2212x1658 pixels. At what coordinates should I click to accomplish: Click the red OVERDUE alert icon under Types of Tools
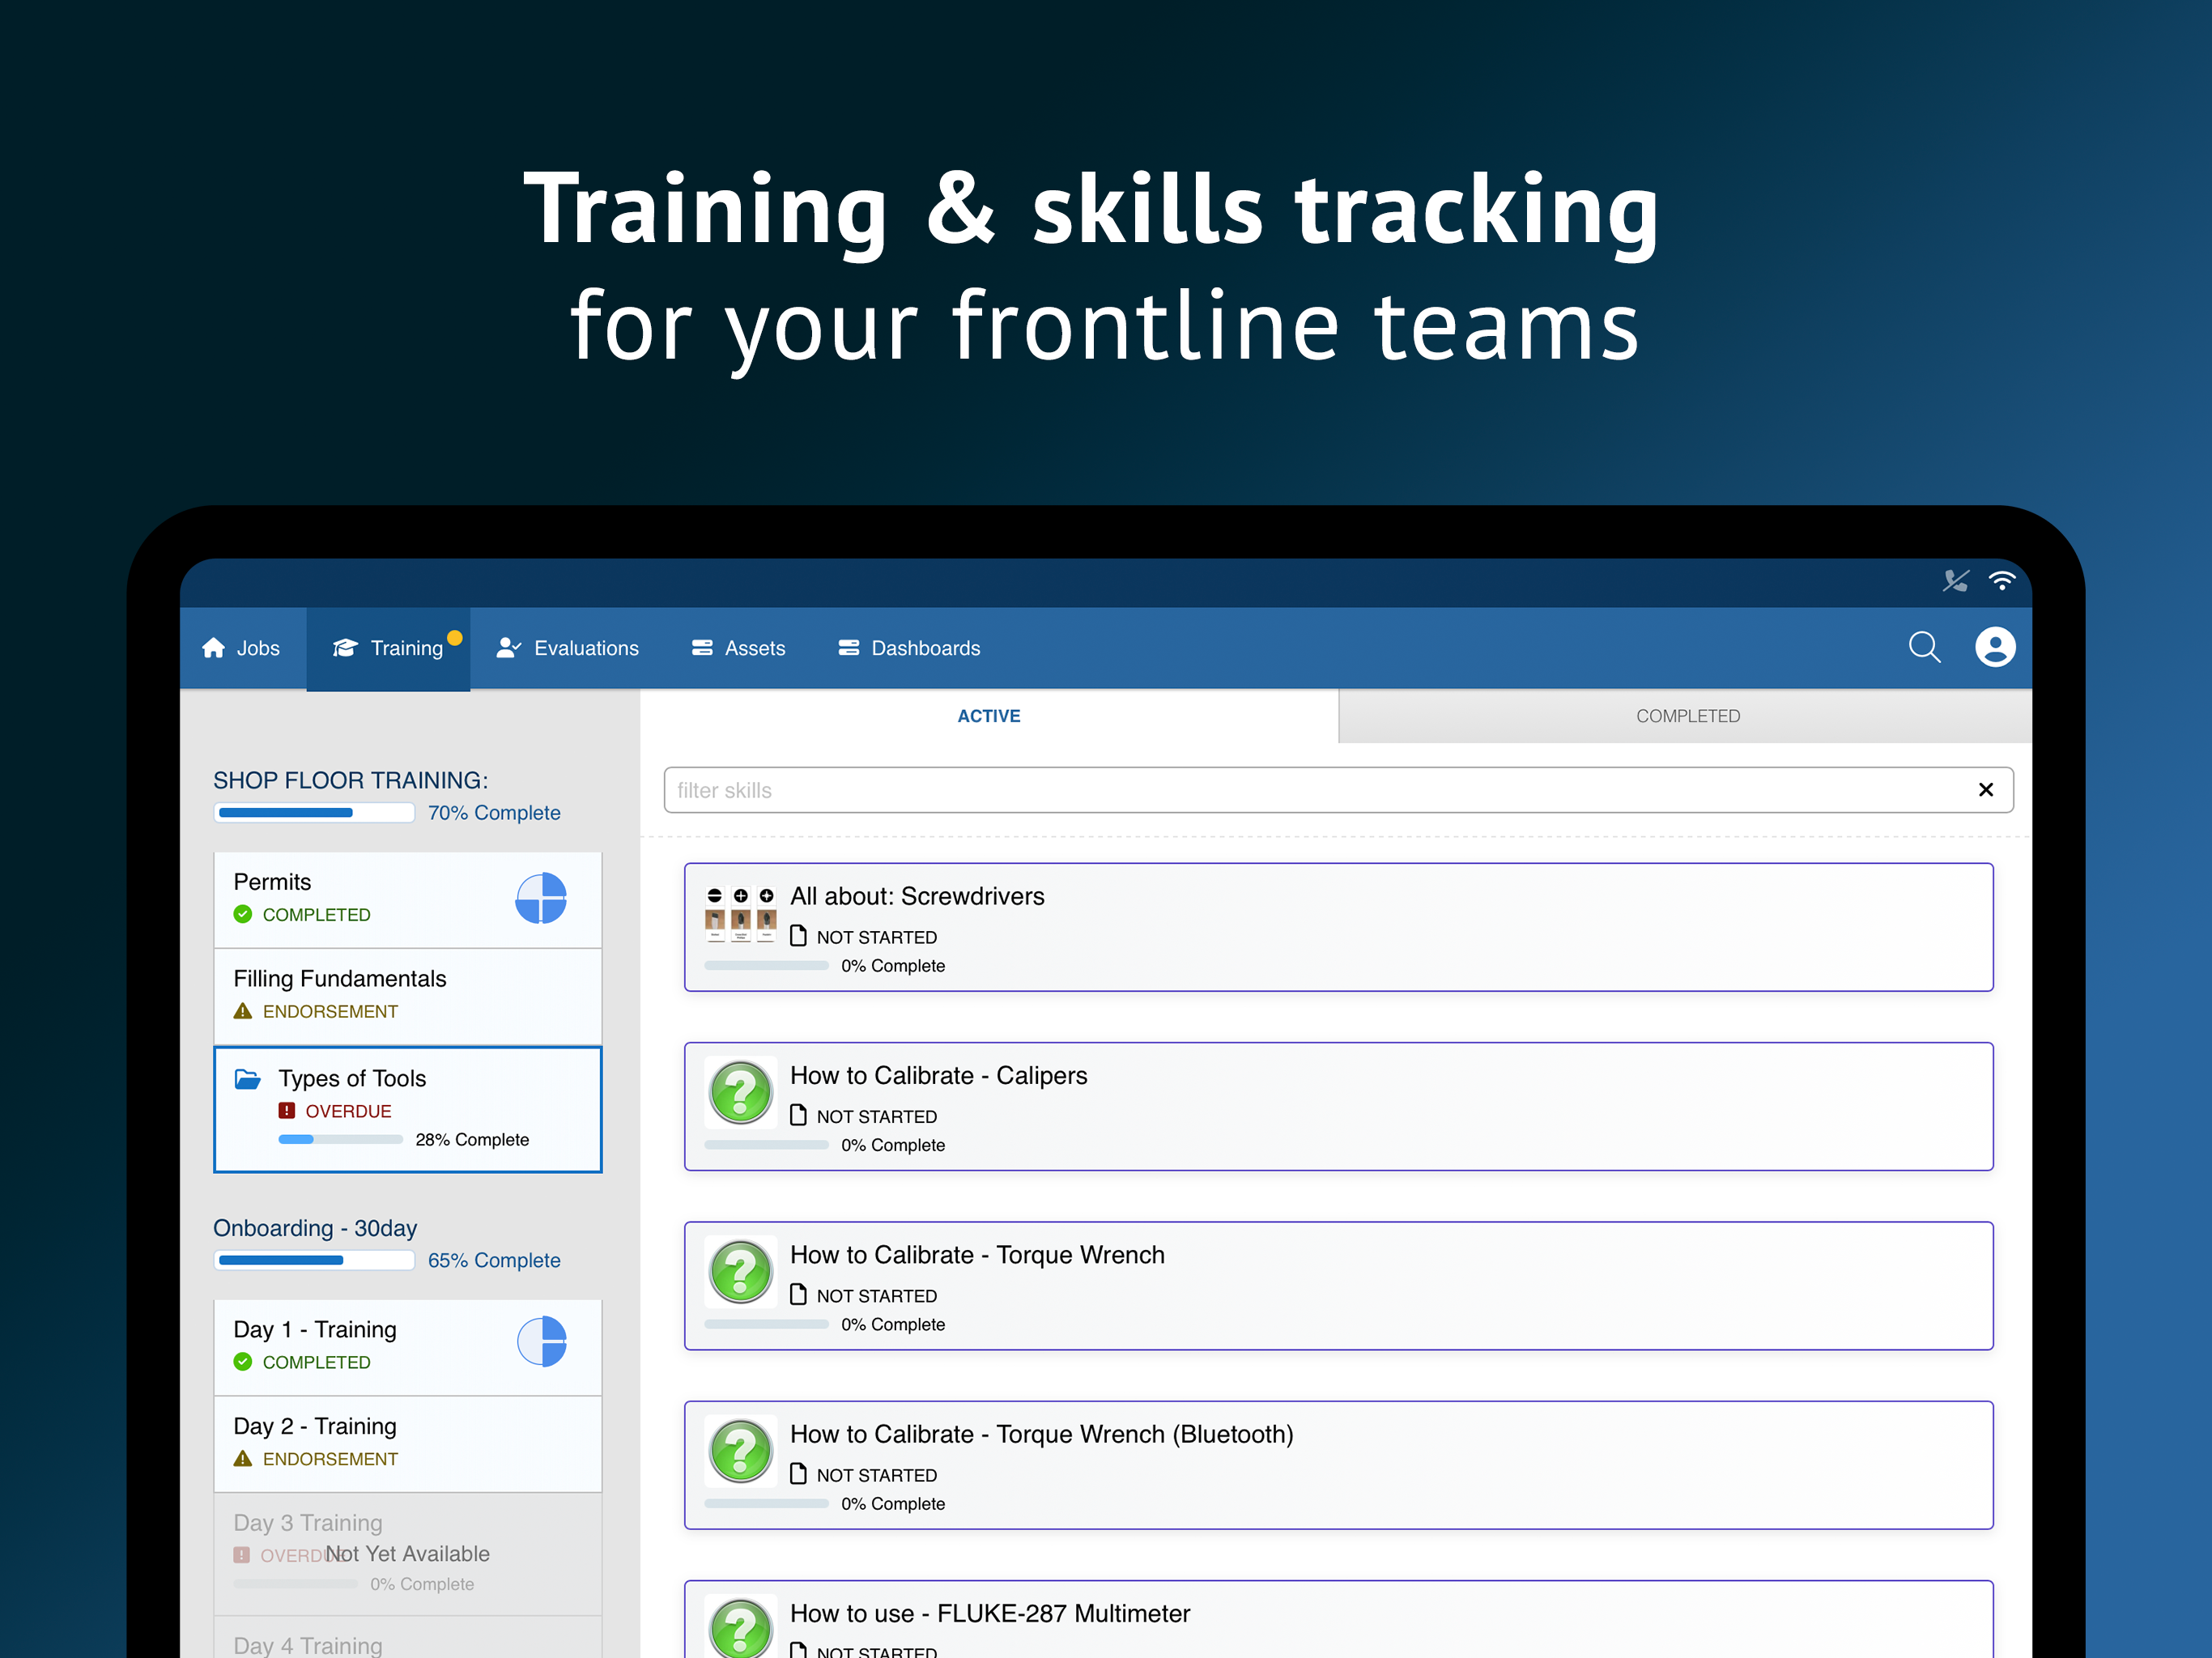click(287, 1110)
